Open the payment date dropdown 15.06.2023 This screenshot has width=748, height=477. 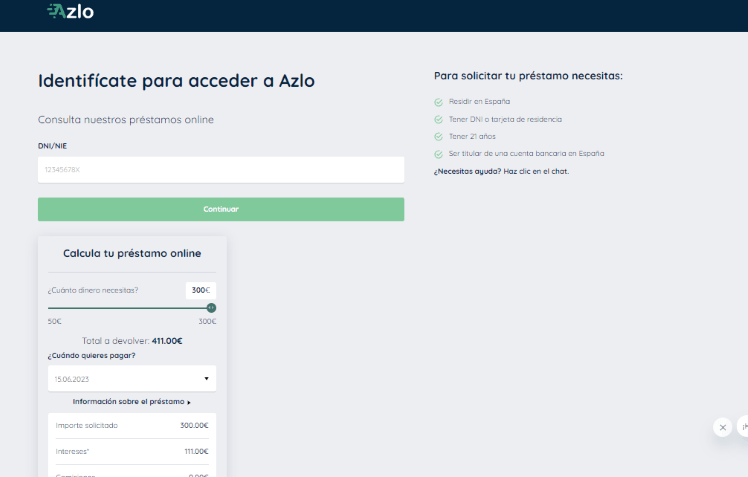pyautogui.click(x=132, y=379)
